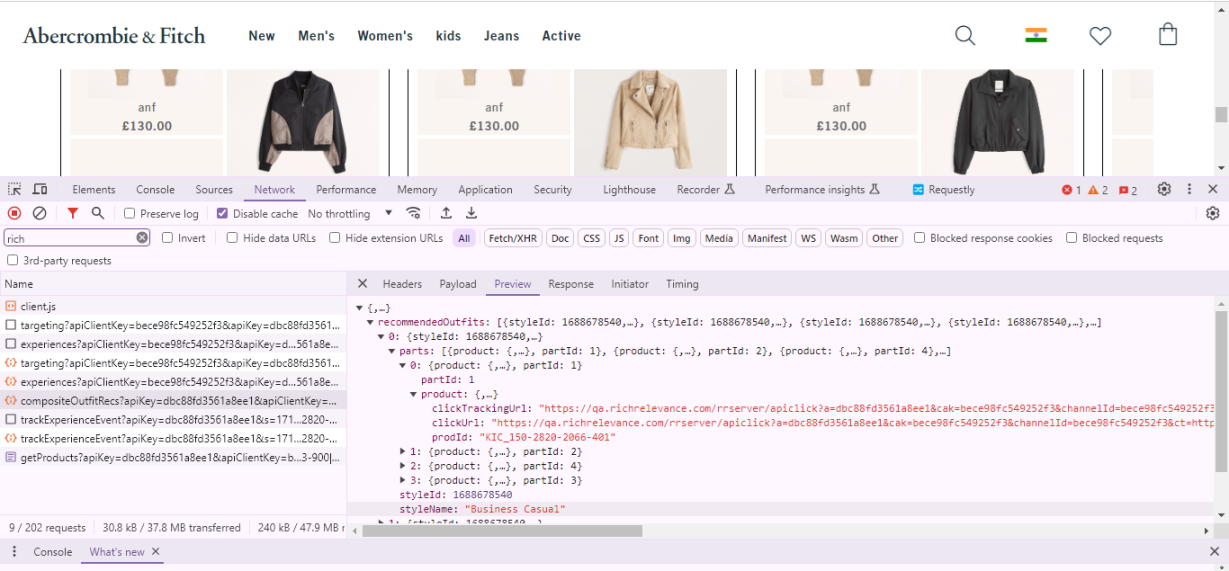The image size is (1229, 571).
Task: Filter requests by Img type
Action: click(682, 238)
